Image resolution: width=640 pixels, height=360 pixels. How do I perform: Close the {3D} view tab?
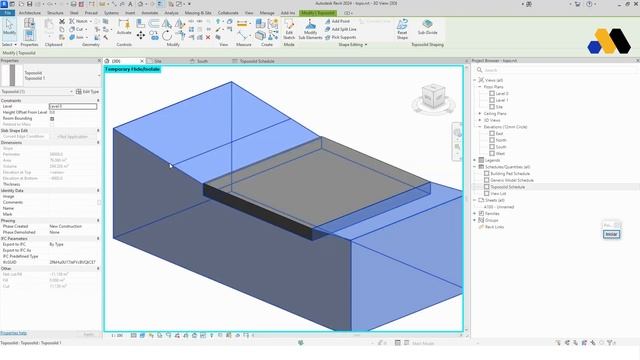coord(142,61)
